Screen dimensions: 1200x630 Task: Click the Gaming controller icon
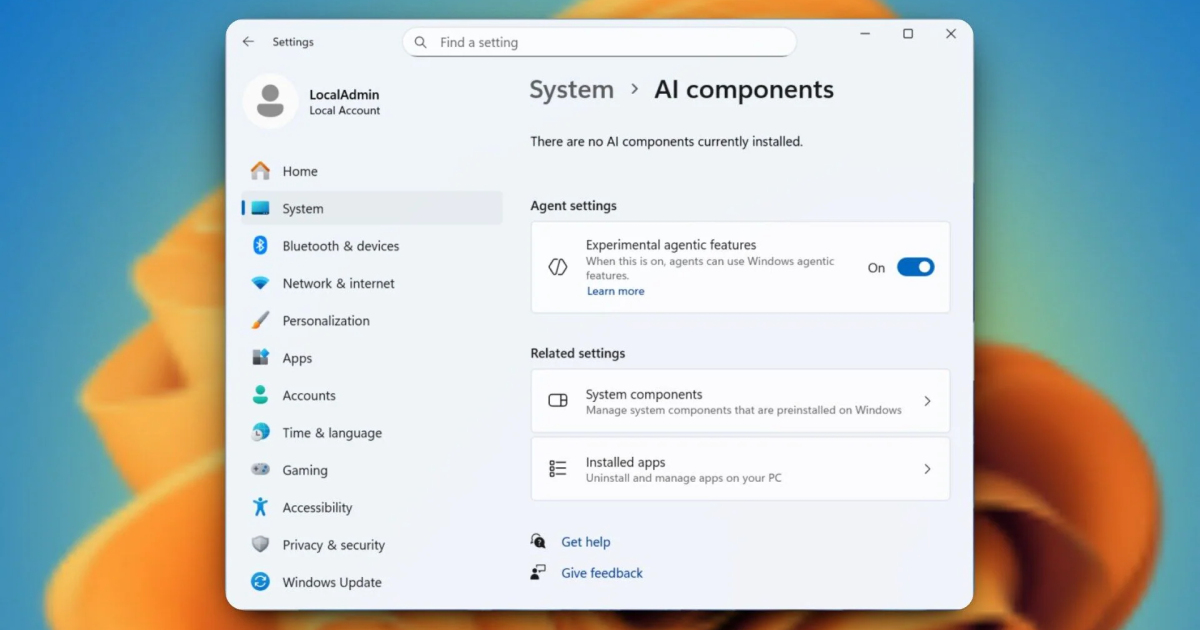[260, 470]
